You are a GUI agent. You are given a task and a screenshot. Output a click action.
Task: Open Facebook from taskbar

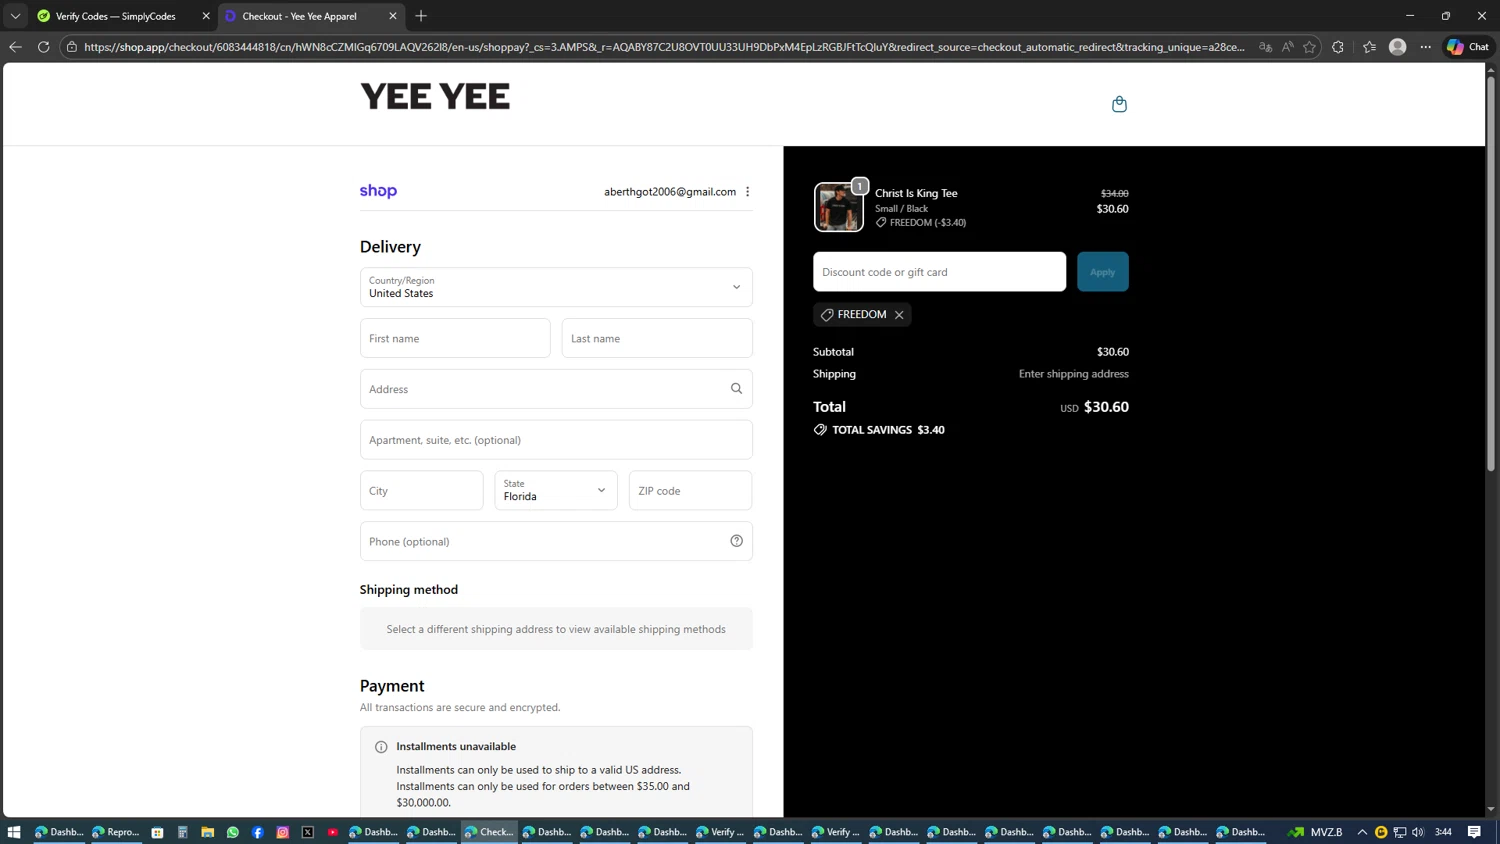pyautogui.click(x=257, y=832)
